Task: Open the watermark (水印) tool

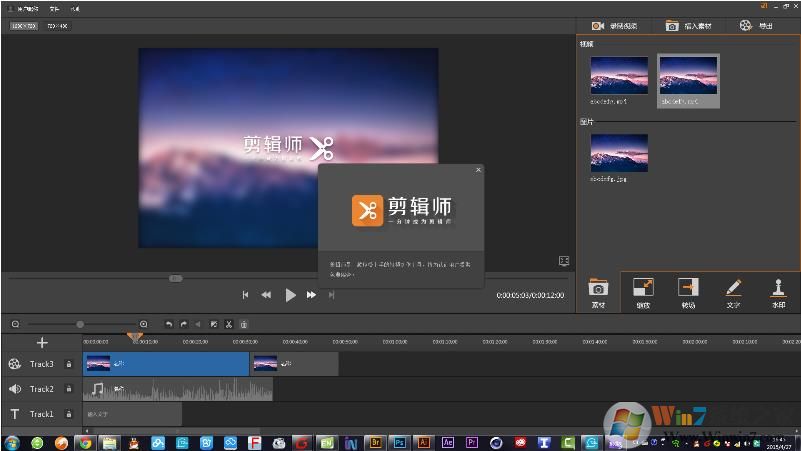Action: pyautogui.click(x=778, y=292)
